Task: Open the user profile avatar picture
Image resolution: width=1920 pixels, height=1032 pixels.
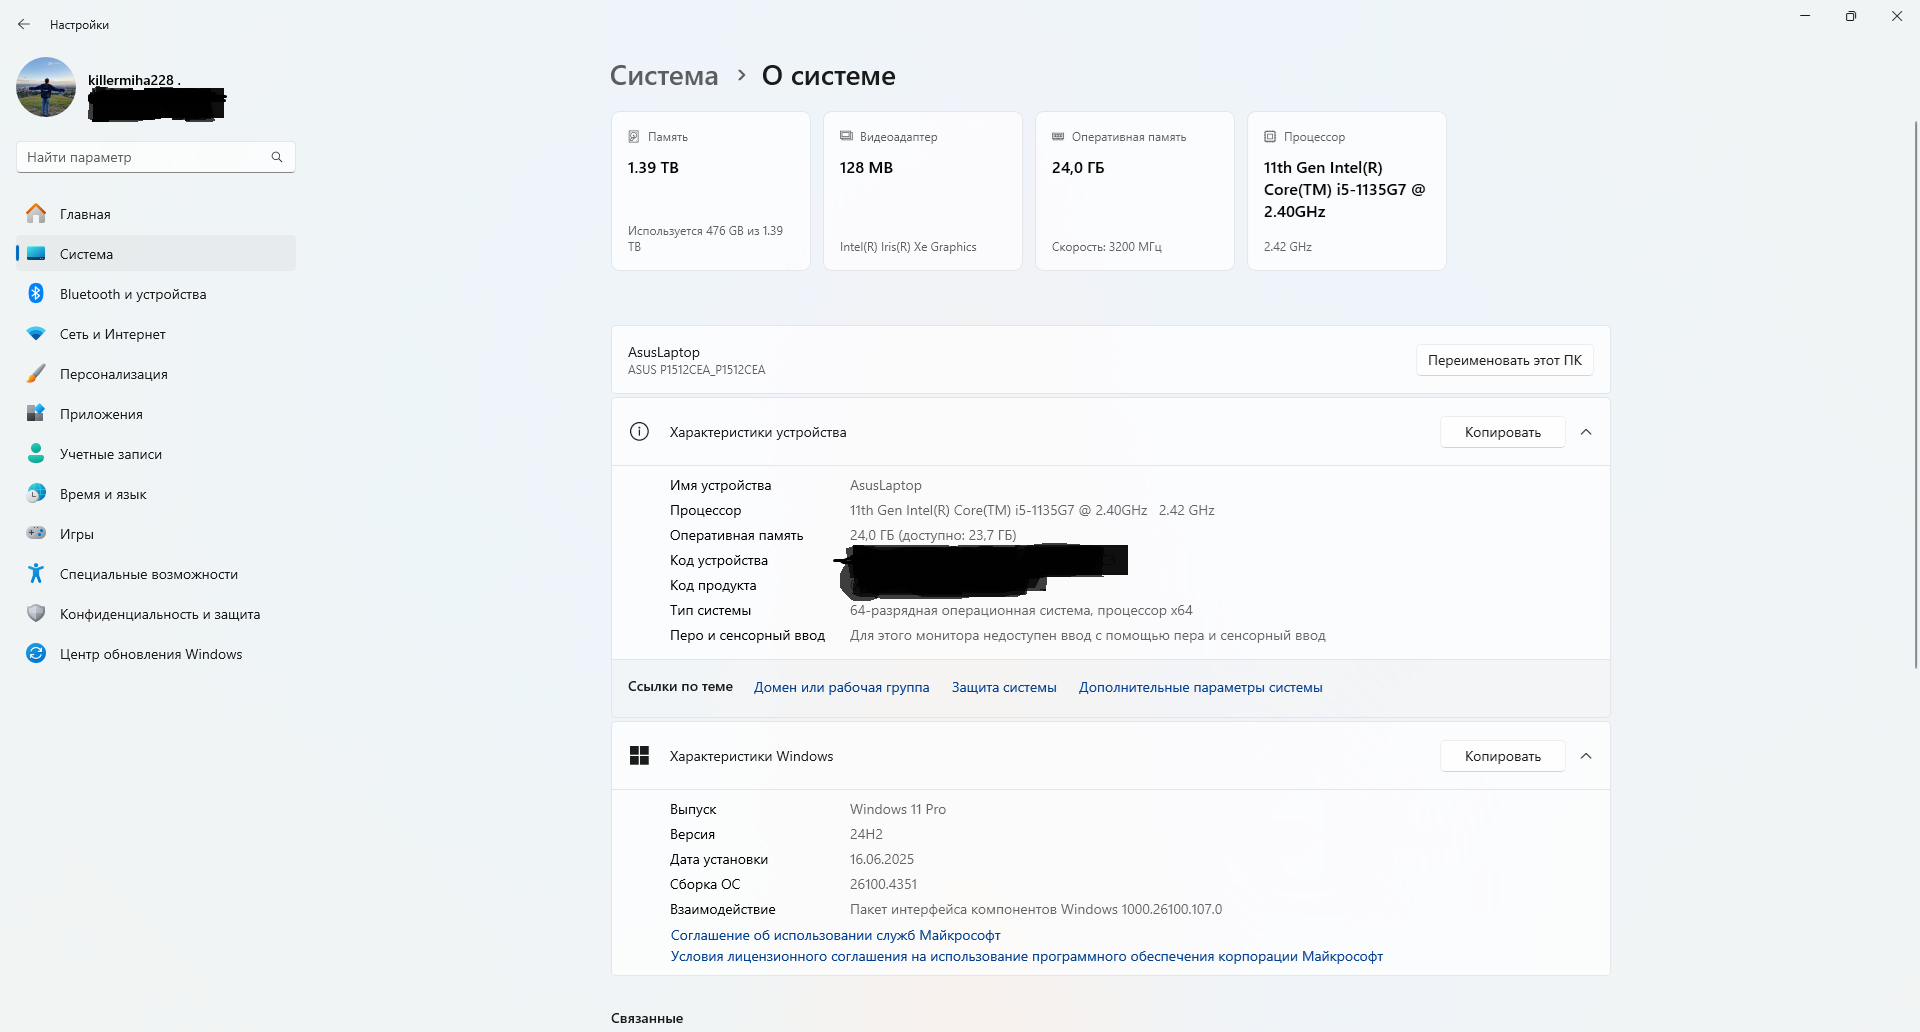Action: pos(46,87)
